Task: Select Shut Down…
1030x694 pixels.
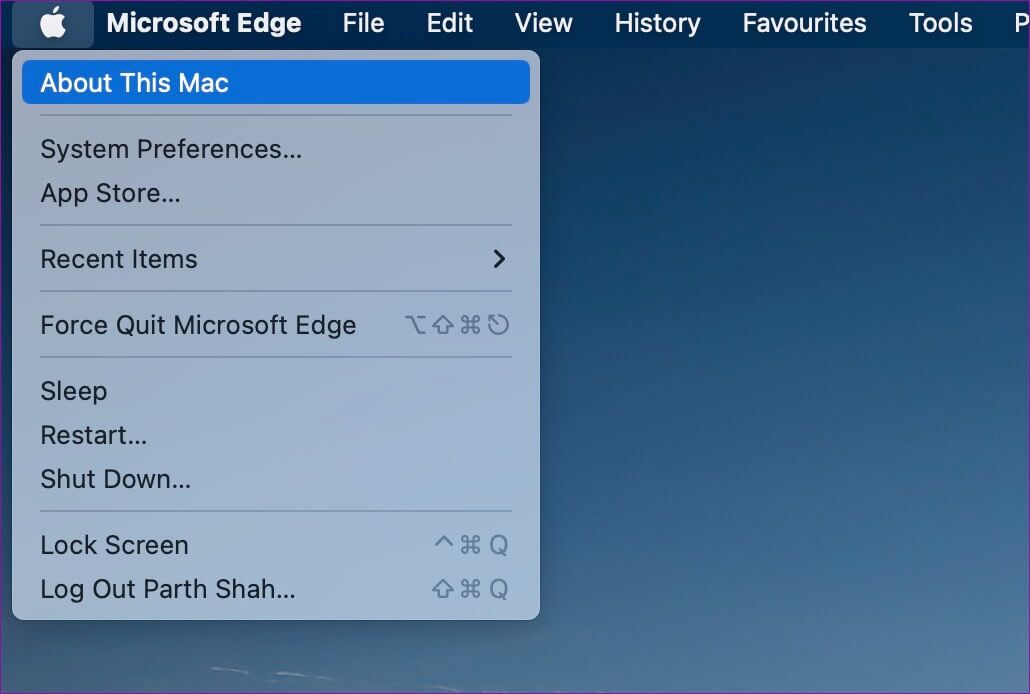Action: [x=276, y=479]
